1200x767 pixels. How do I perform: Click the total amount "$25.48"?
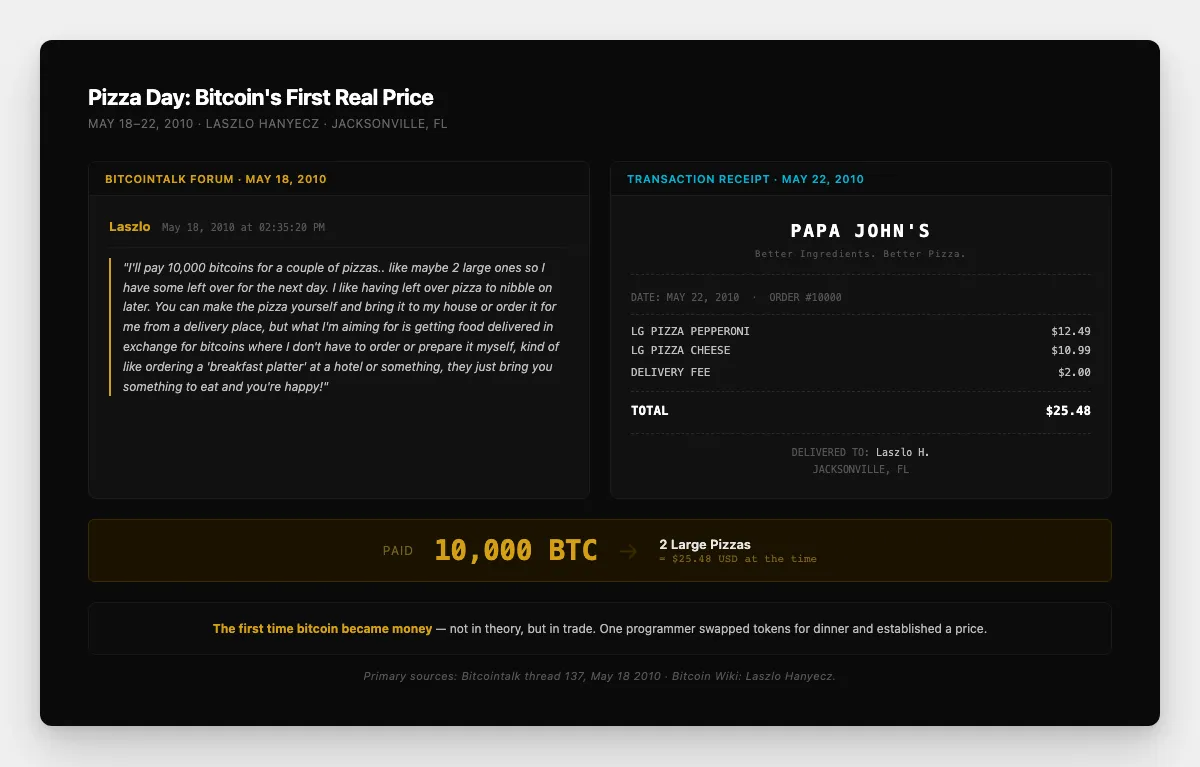coord(1068,410)
